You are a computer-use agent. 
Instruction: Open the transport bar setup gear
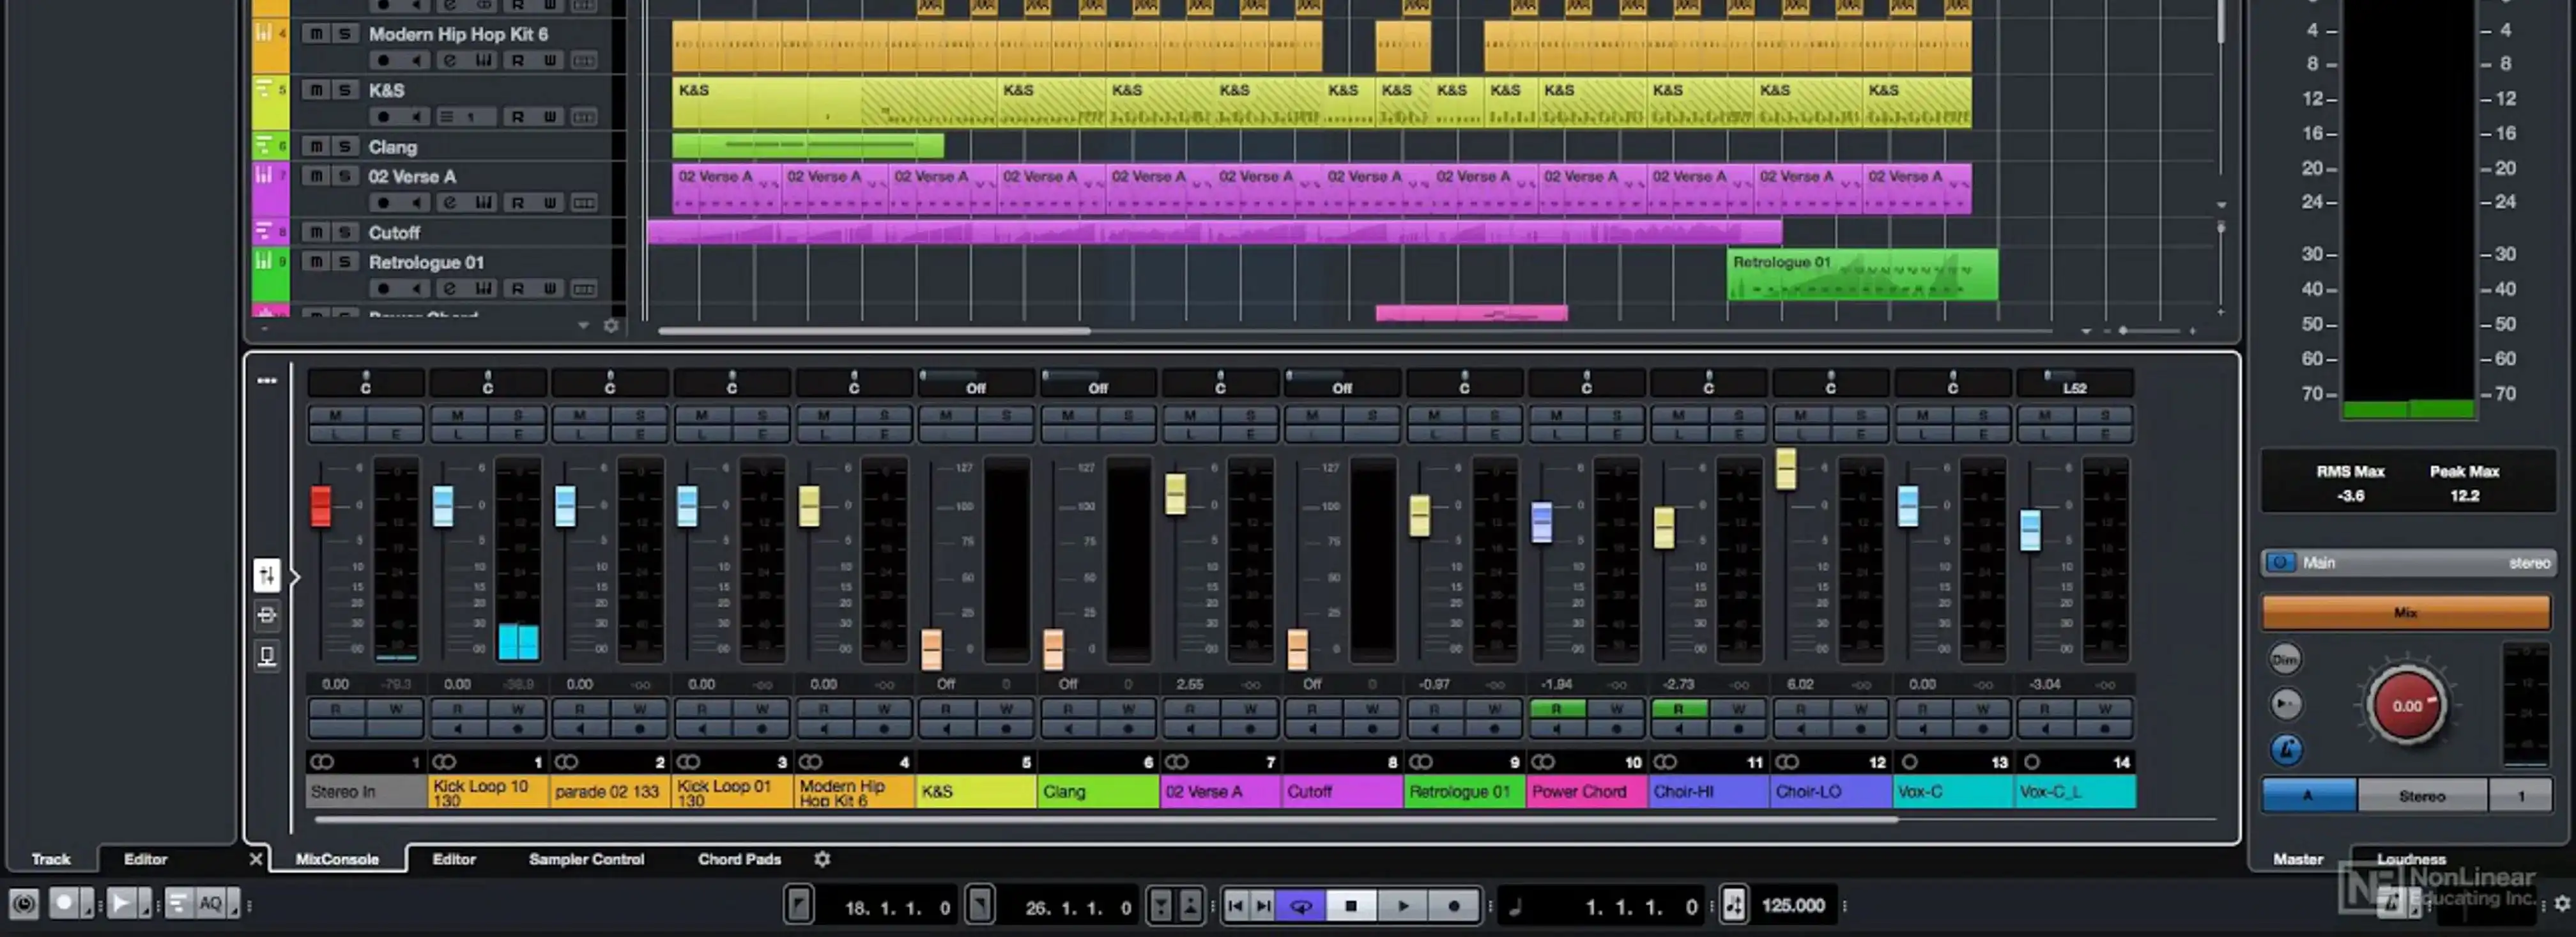click(x=2561, y=904)
